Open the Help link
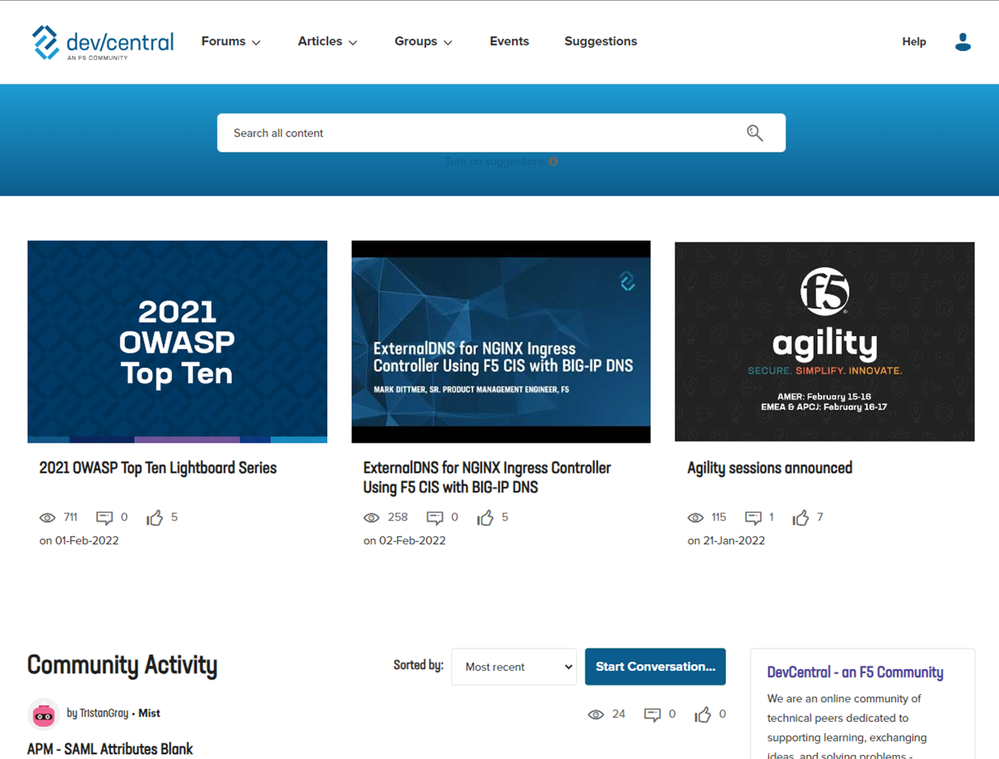 (x=914, y=42)
